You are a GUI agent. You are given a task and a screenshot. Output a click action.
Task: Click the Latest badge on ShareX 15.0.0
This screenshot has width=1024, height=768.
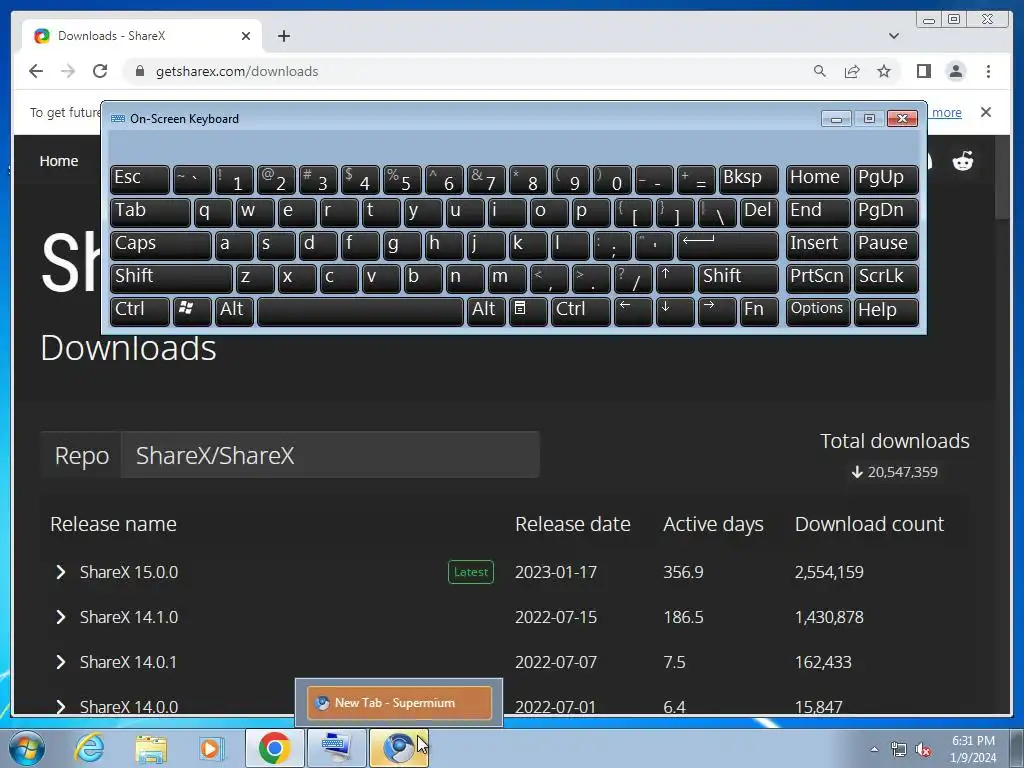pyautogui.click(x=471, y=572)
